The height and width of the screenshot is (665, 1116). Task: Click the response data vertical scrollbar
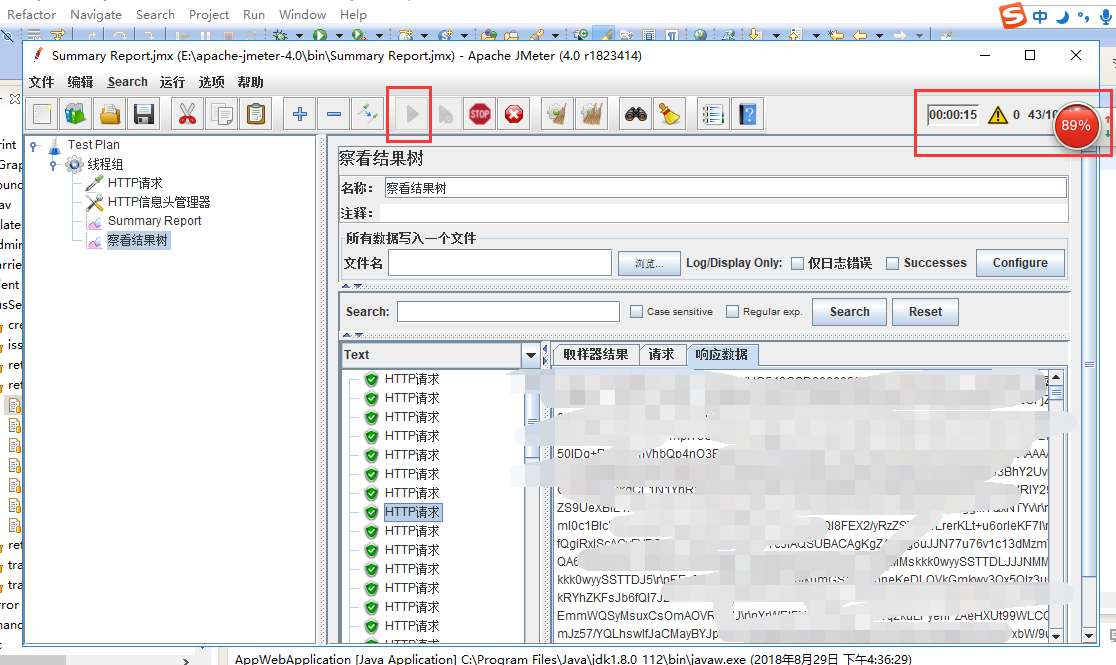1056,506
